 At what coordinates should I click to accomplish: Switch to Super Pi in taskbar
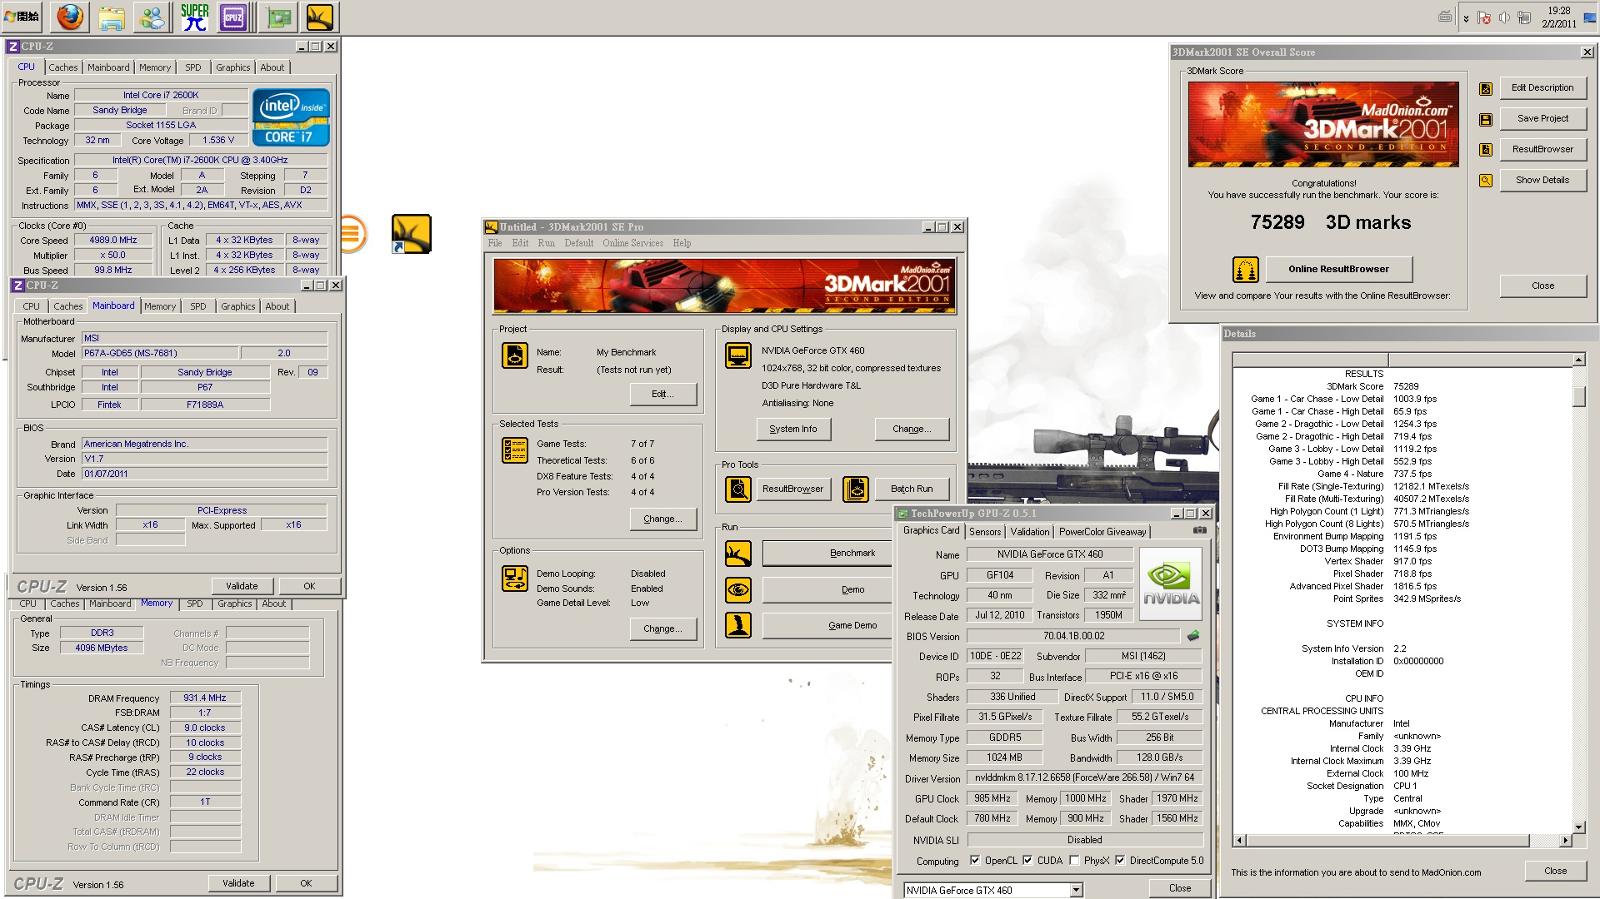pyautogui.click(x=194, y=17)
